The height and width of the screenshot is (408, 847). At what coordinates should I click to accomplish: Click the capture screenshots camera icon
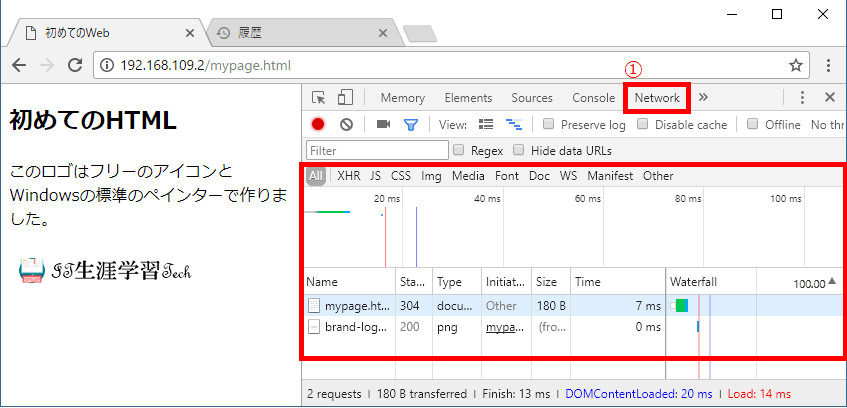click(x=384, y=124)
